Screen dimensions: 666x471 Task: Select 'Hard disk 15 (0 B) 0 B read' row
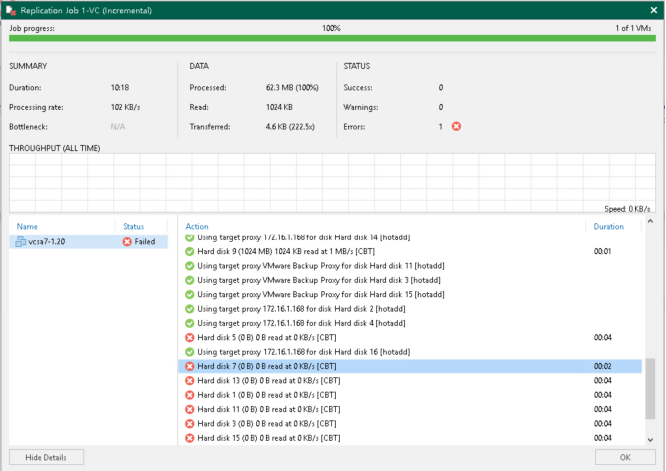pyautogui.click(x=409, y=438)
